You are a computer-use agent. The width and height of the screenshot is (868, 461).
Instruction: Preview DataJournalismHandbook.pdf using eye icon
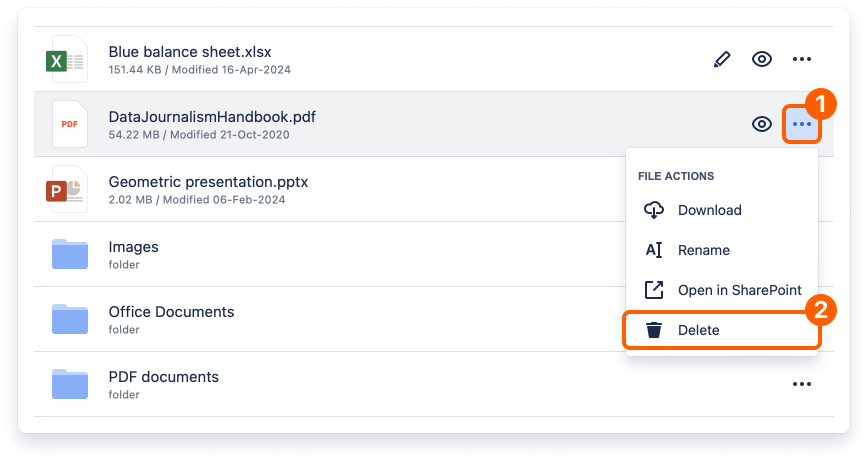pos(762,124)
